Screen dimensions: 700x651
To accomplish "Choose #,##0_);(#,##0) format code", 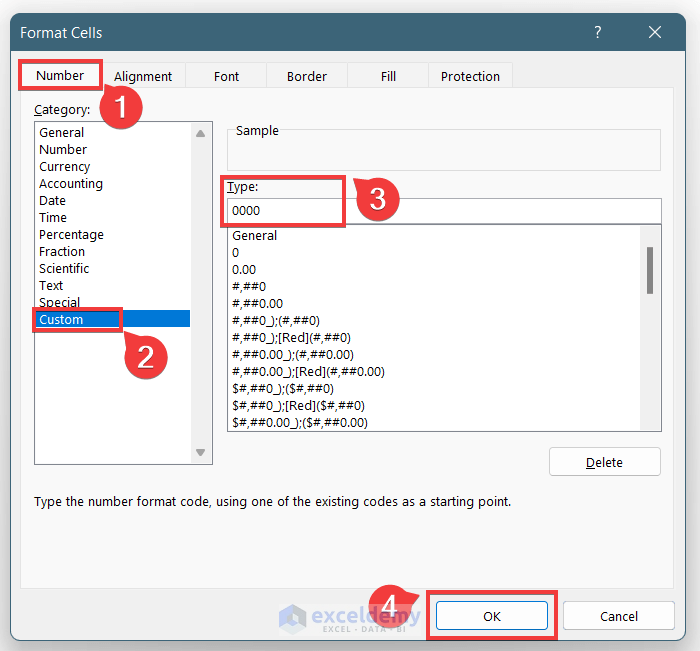I will point(434,321).
